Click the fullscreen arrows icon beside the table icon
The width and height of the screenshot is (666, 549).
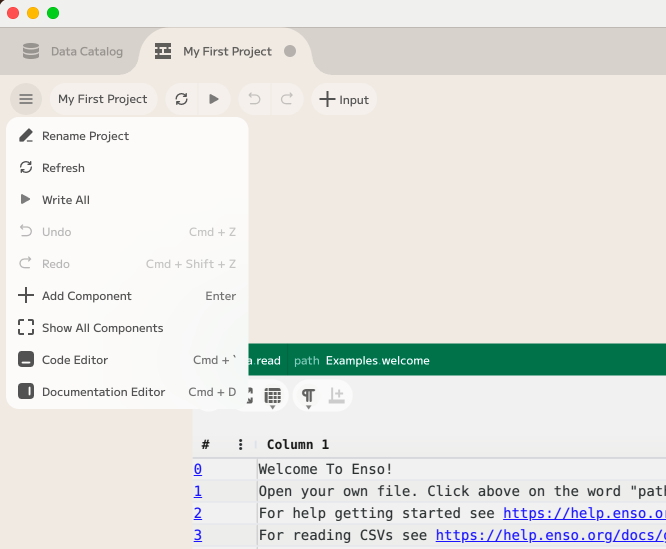pos(250,395)
